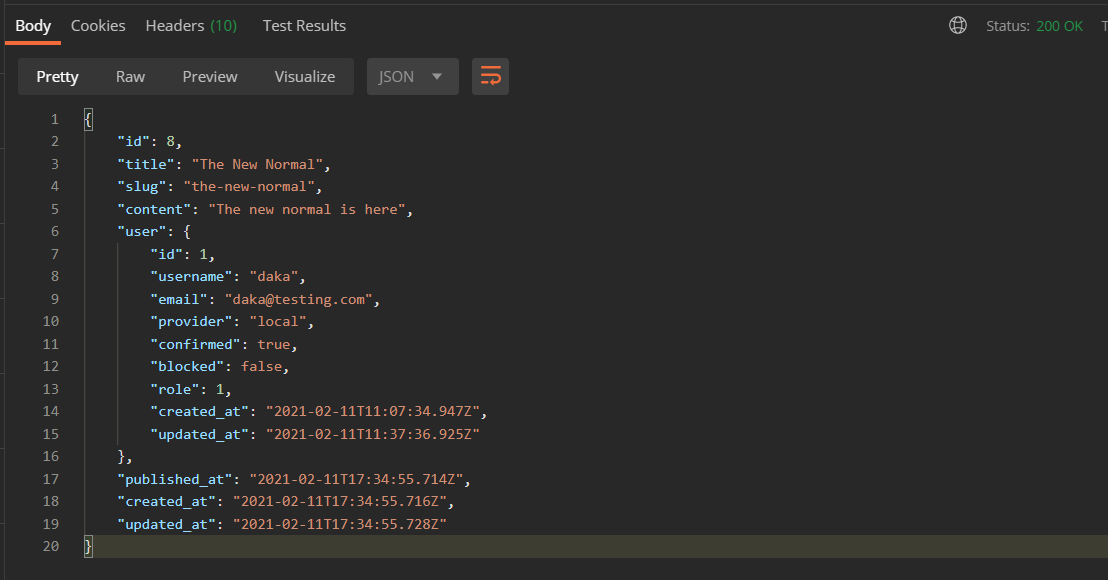This screenshot has width=1108, height=580.
Task: Click the "local" provider value
Action: coord(278,321)
